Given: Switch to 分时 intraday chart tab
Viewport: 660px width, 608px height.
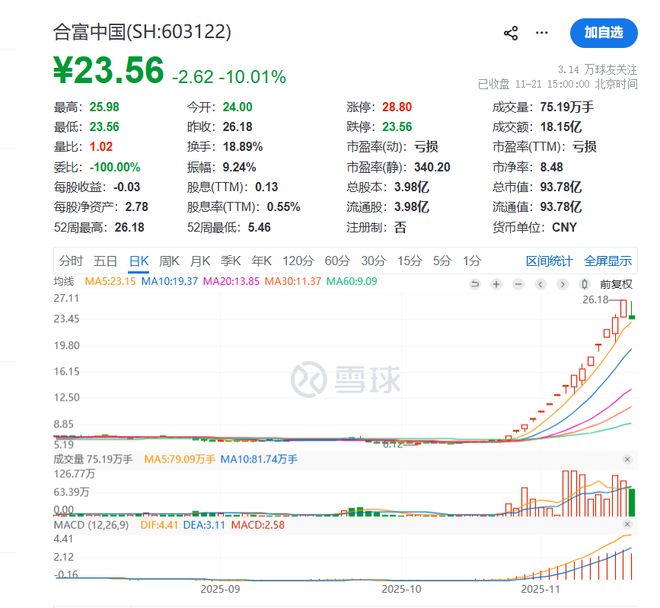Looking at the screenshot, I should pos(71,261).
